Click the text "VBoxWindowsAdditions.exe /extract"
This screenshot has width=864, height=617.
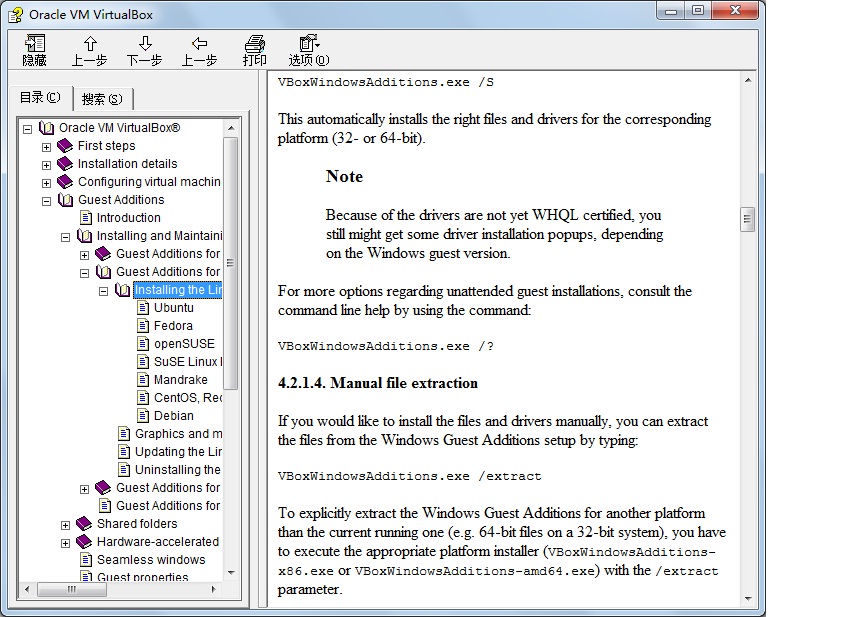click(409, 476)
